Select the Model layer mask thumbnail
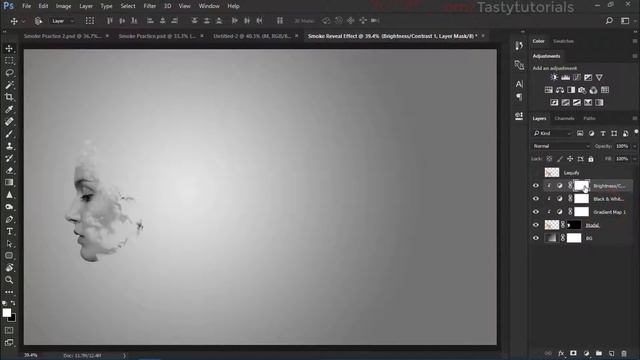 pyautogui.click(x=574, y=225)
